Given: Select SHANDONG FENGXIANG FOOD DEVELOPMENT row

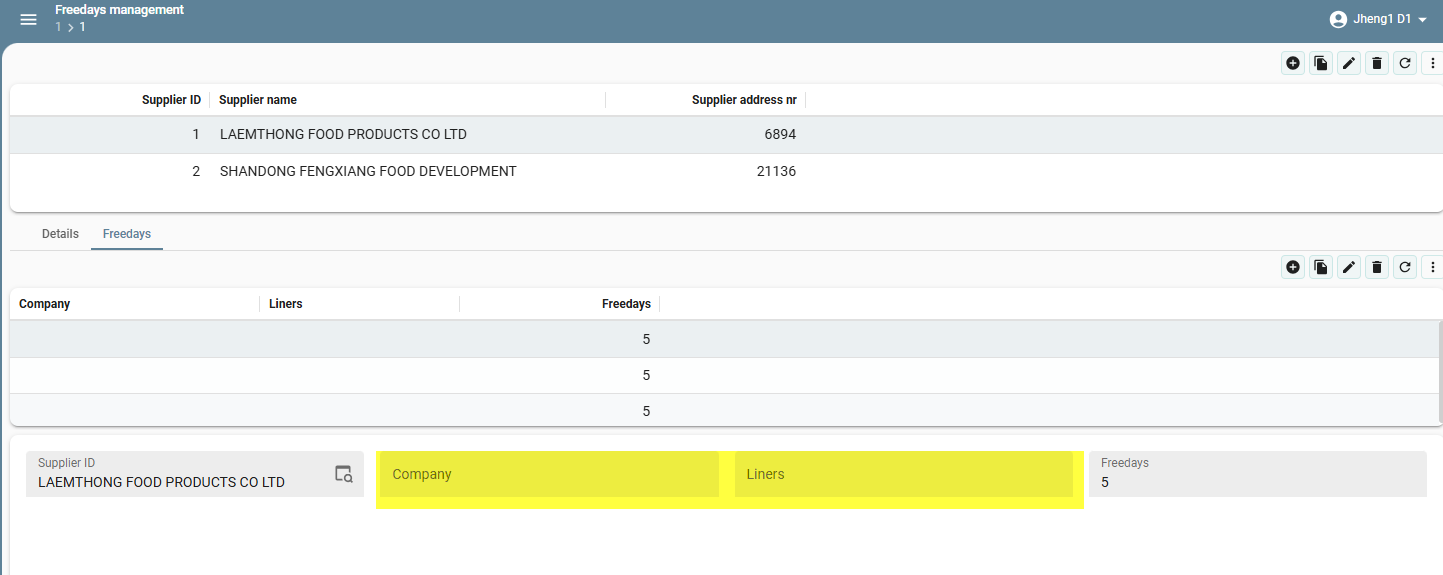Looking at the screenshot, I should pos(726,171).
